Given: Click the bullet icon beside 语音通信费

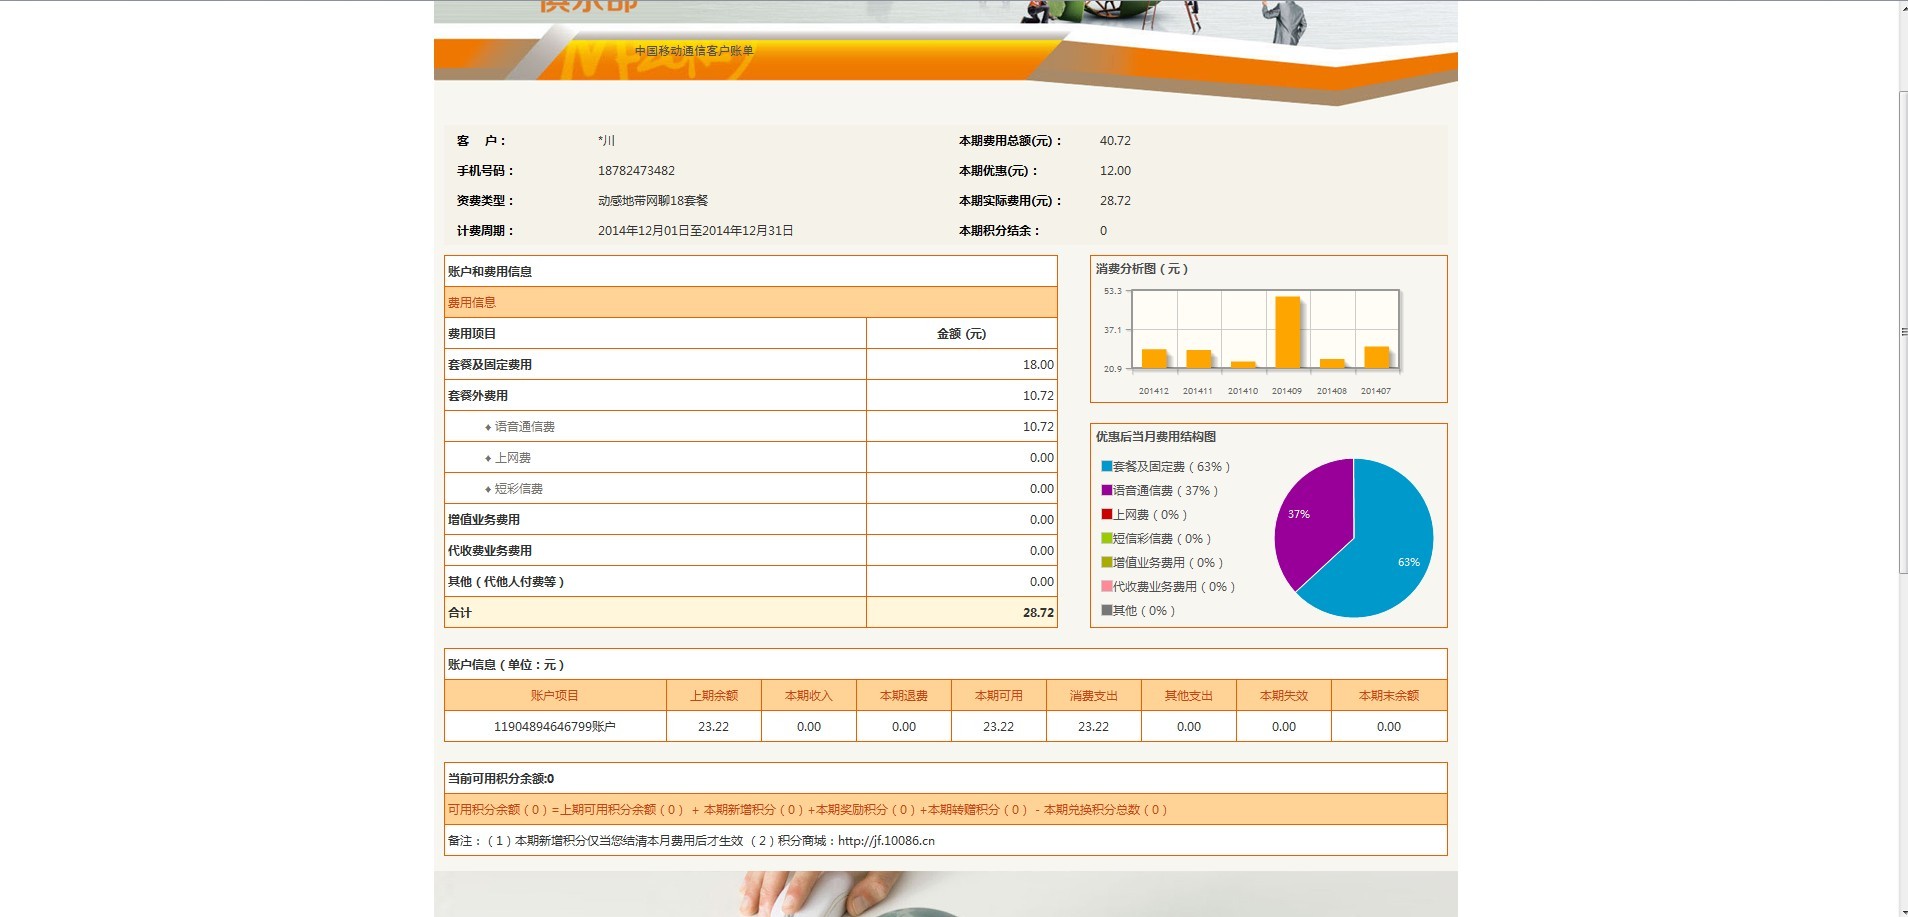Looking at the screenshot, I should pyautogui.click(x=488, y=427).
